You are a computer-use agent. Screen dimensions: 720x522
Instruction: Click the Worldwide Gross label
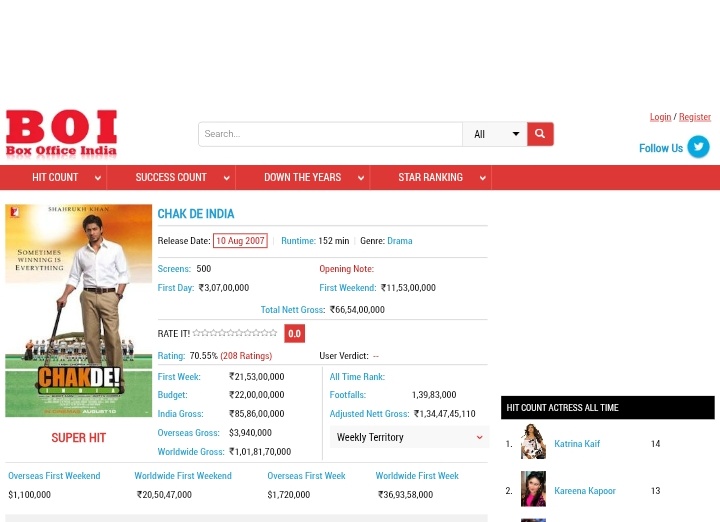coord(191,452)
